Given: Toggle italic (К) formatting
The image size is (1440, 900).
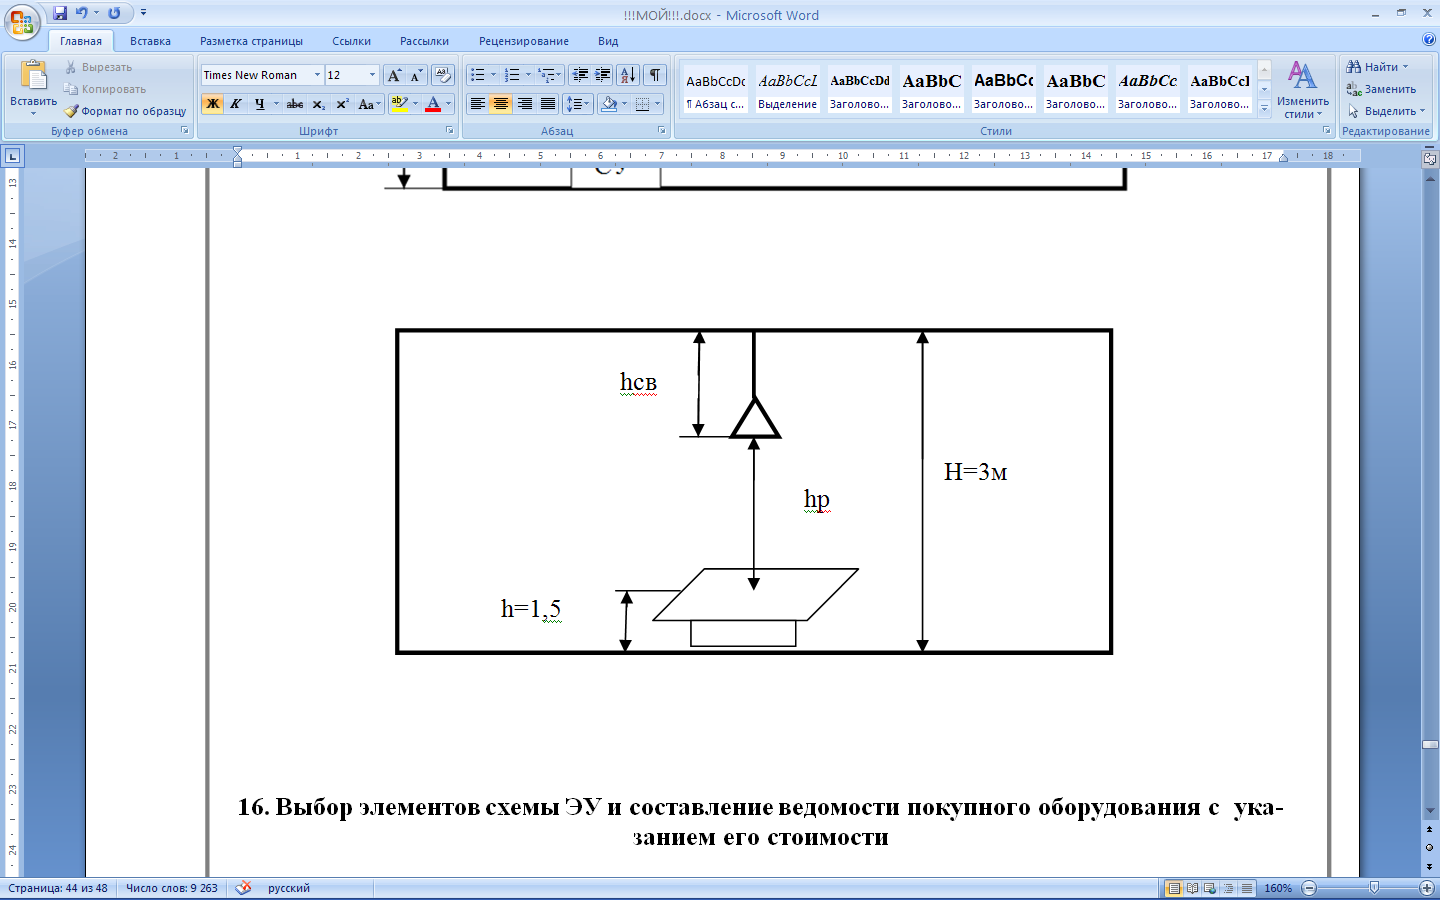Looking at the screenshot, I should click(236, 104).
